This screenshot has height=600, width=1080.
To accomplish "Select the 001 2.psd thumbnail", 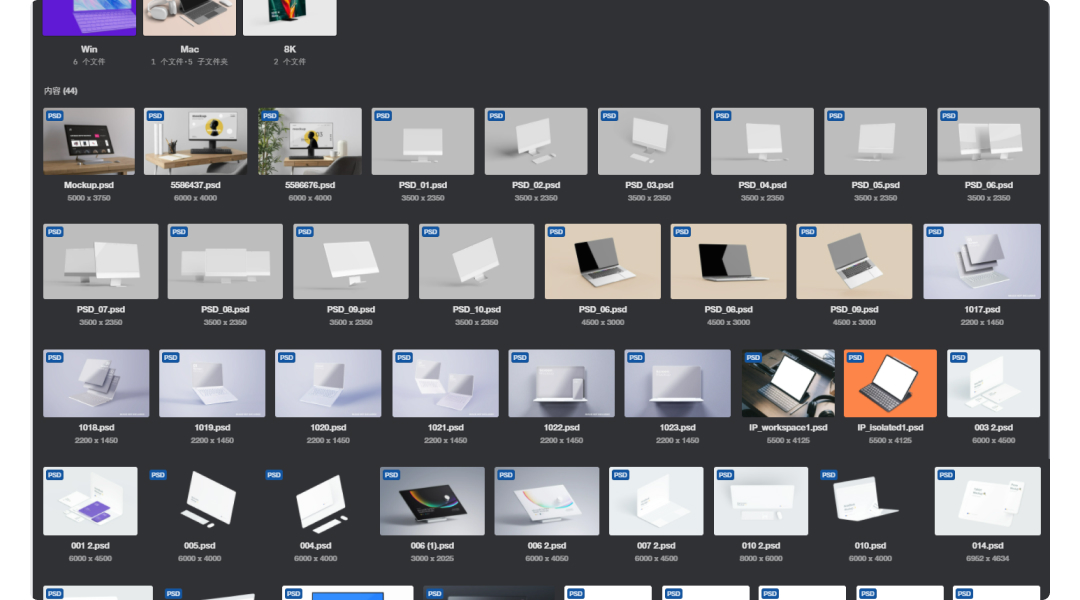I will (90, 501).
